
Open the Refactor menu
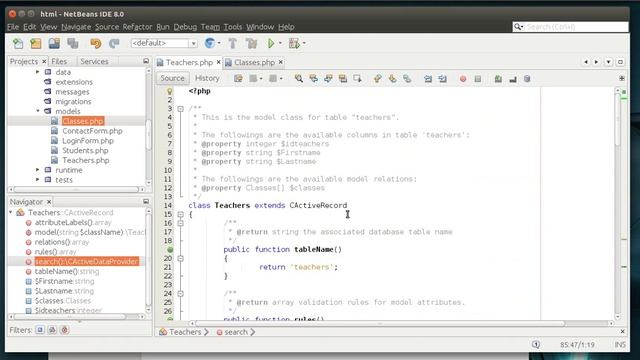point(137,27)
